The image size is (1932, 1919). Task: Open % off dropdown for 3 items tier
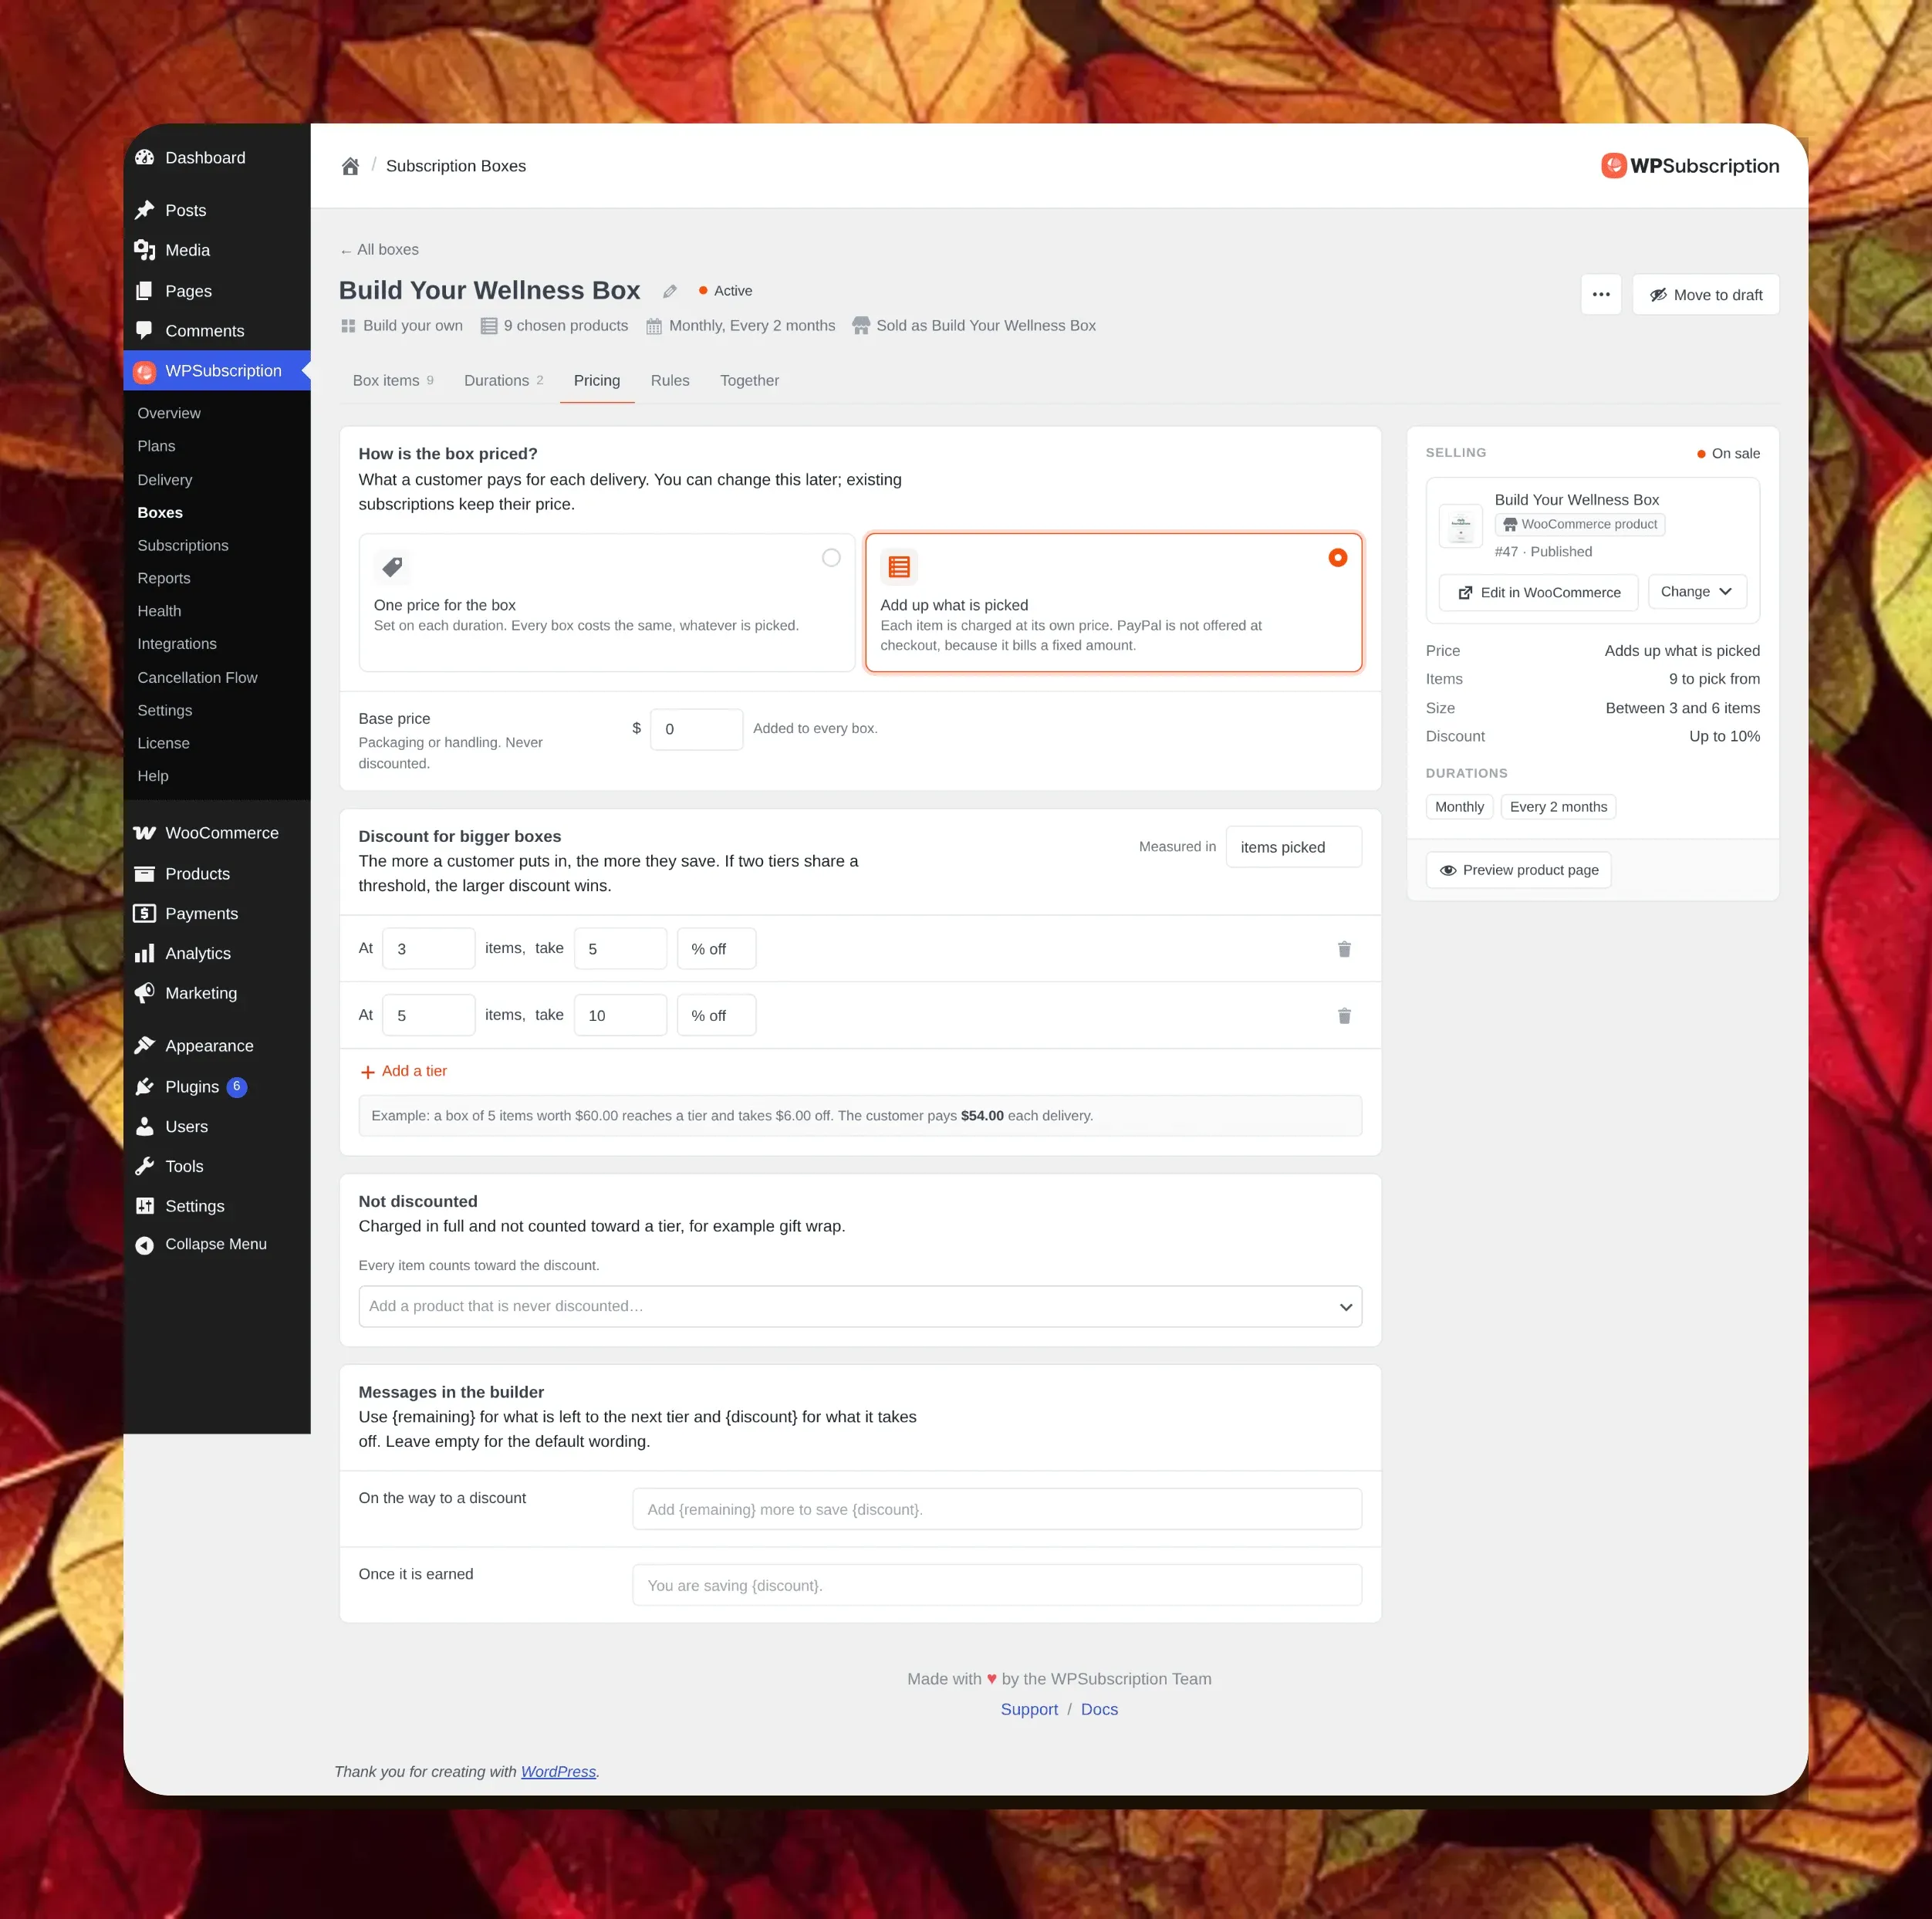click(x=716, y=948)
